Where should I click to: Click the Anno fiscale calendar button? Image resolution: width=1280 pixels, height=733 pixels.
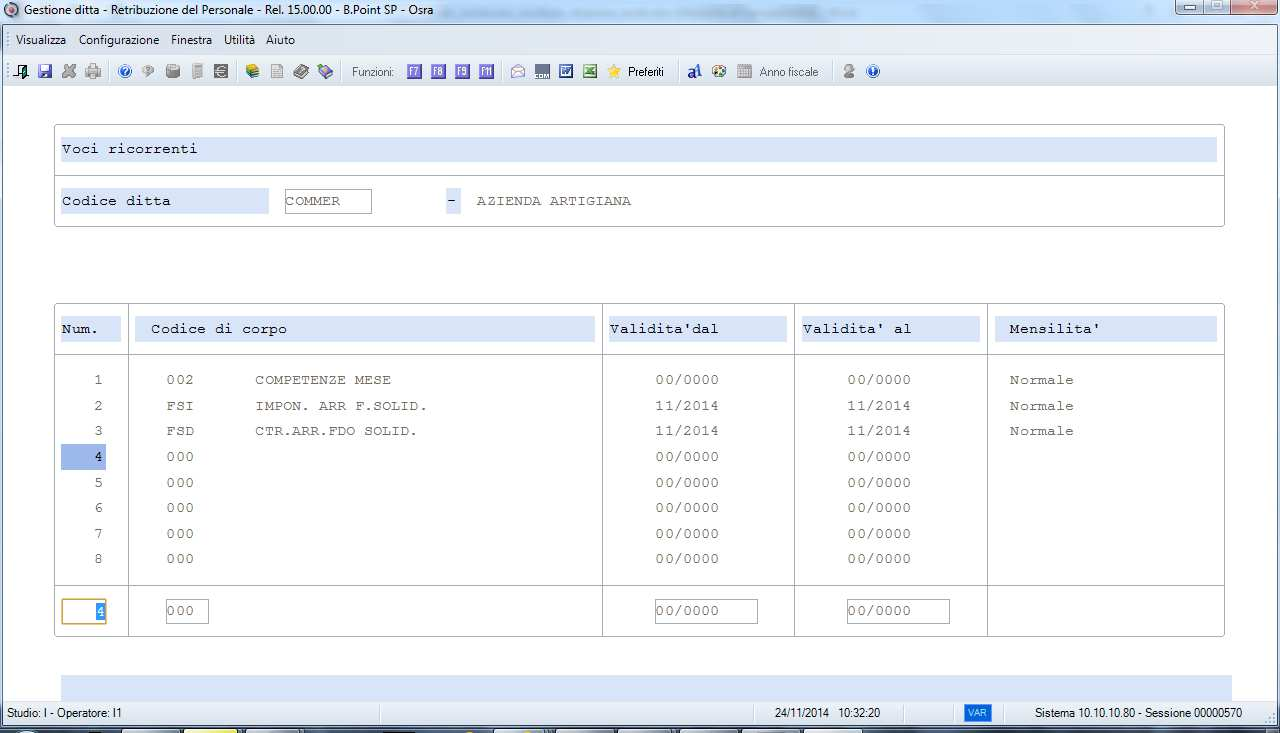(x=778, y=72)
